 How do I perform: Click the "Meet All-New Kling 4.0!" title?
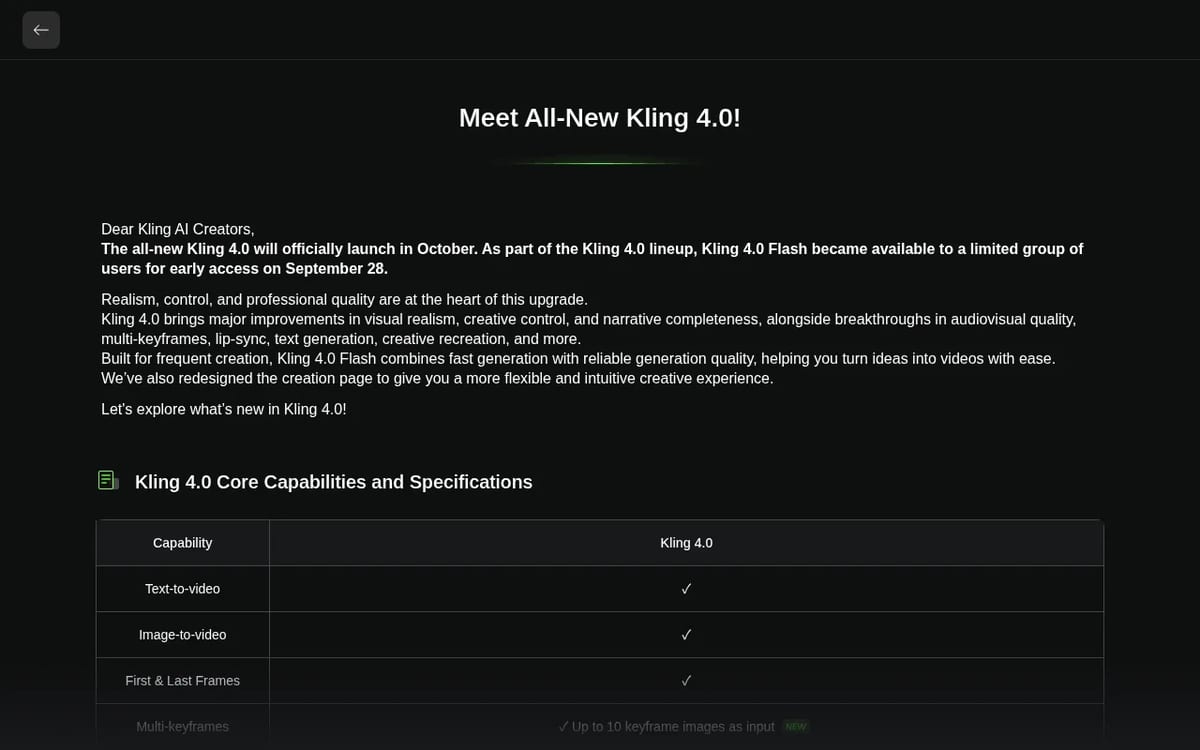[x=600, y=118]
